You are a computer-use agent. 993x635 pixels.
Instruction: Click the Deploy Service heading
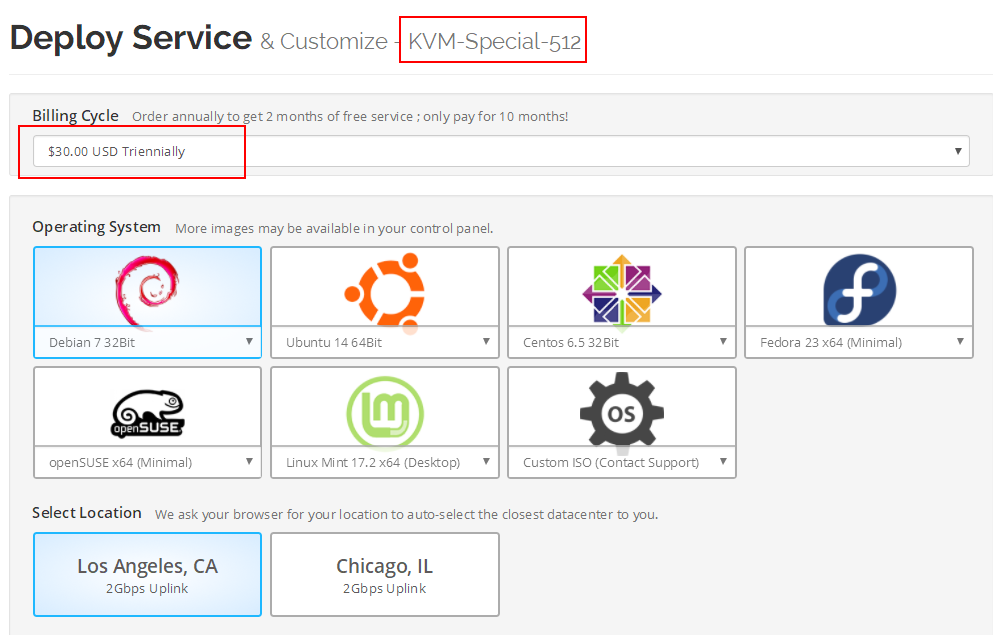click(130, 38)
